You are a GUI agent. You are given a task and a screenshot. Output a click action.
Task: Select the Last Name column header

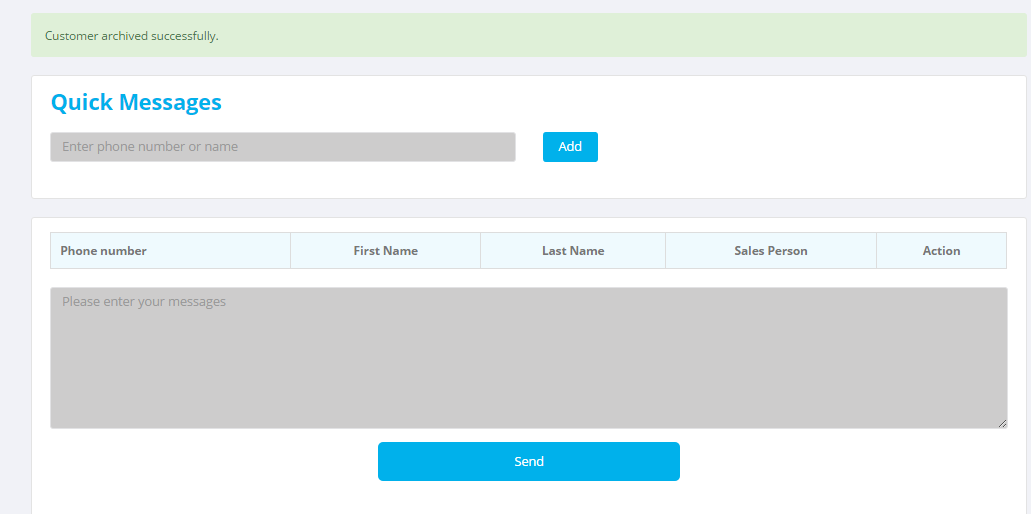573,250
